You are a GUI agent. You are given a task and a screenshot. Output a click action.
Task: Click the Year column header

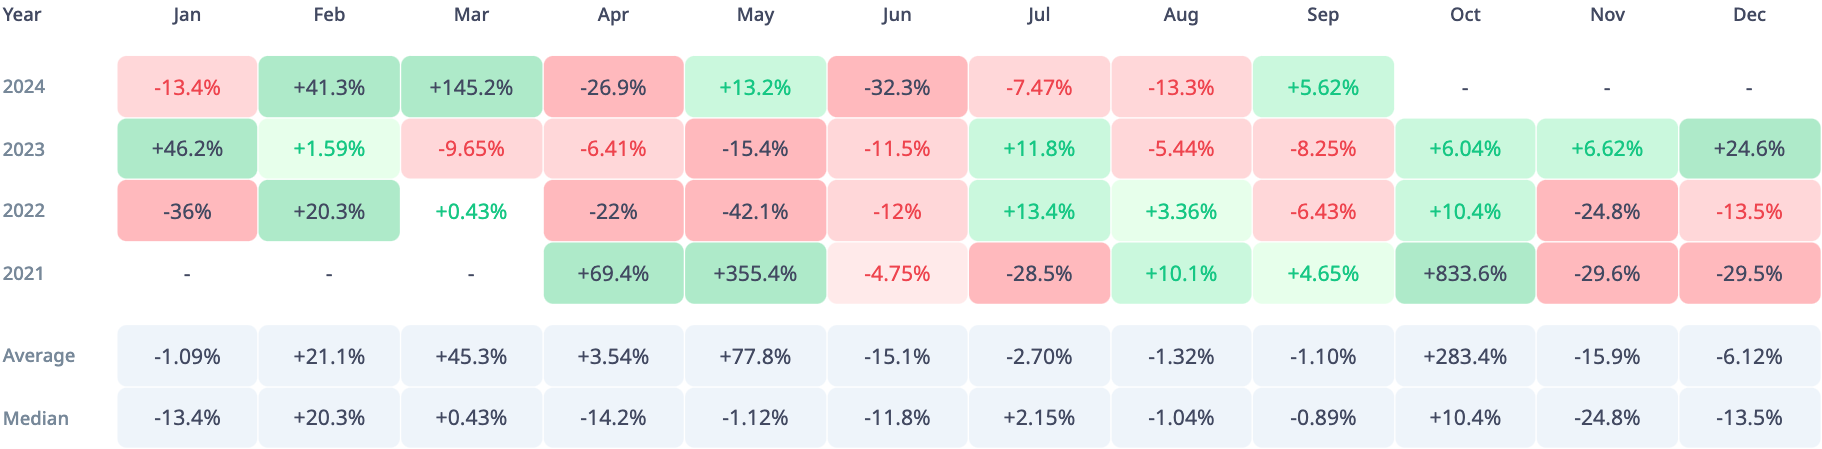click(22, 15)
